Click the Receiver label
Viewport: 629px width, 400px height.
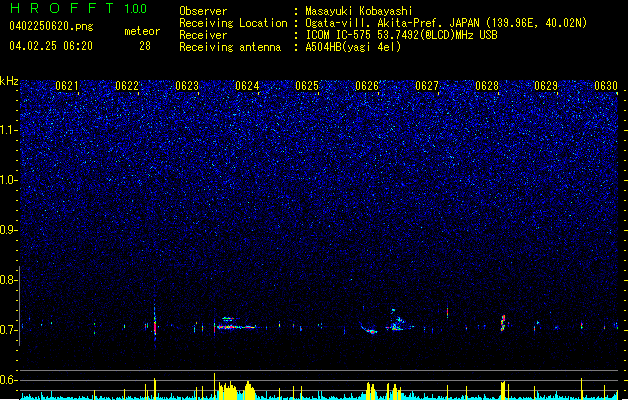click(x=203, y=35)
